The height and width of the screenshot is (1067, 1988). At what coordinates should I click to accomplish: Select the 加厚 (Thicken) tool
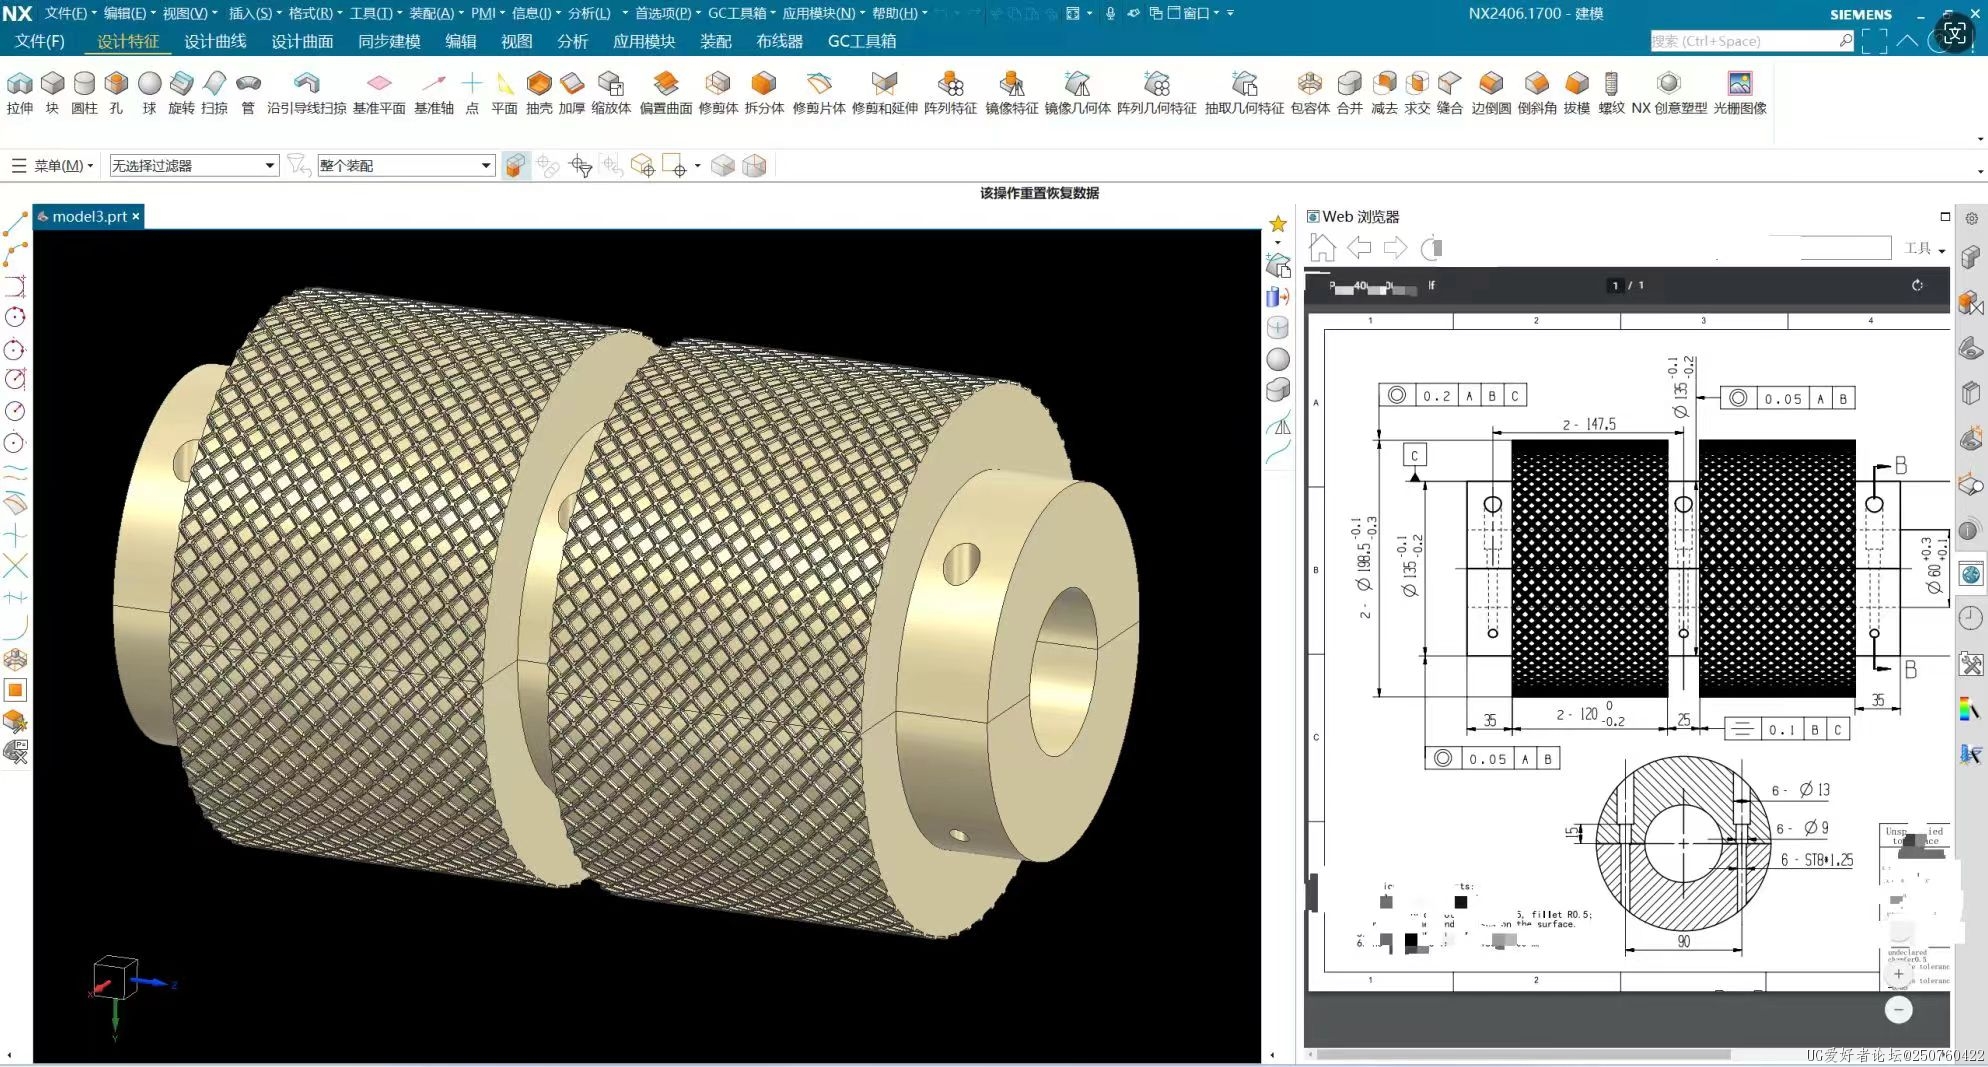572,92
